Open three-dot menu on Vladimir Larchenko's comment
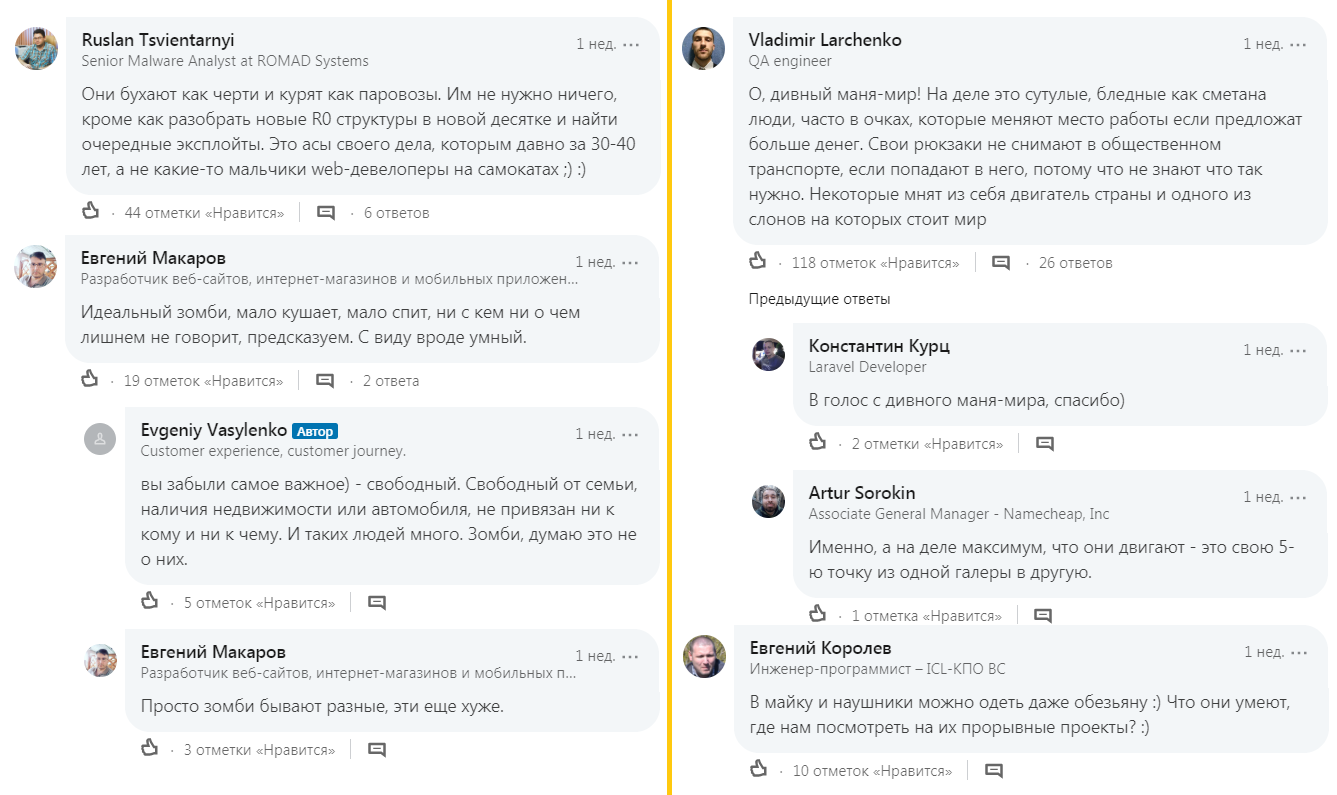1337x795 pixels. 1297,45
